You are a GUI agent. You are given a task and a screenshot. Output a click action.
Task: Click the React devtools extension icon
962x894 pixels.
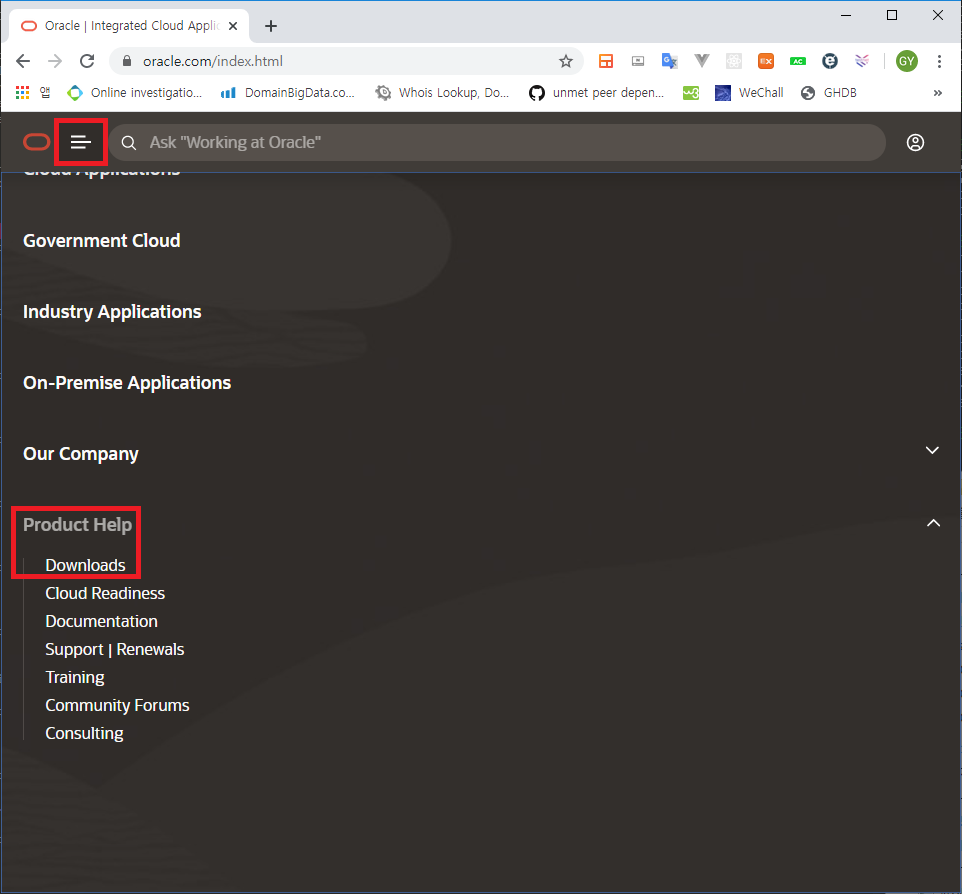[x=733, y=61]
